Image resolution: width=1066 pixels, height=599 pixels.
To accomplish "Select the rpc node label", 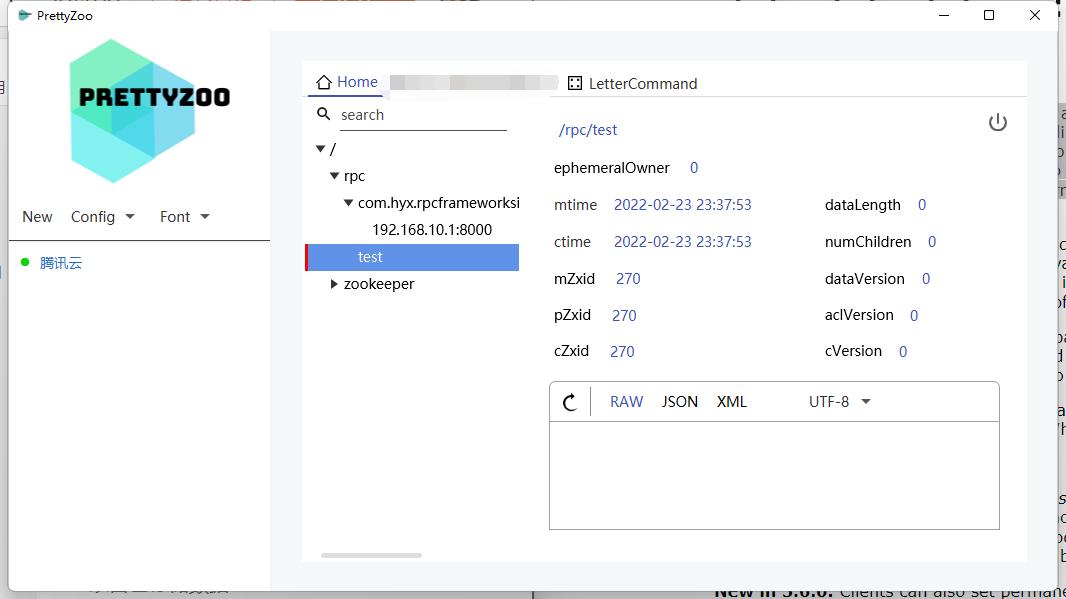I will (x=354, y=176).
